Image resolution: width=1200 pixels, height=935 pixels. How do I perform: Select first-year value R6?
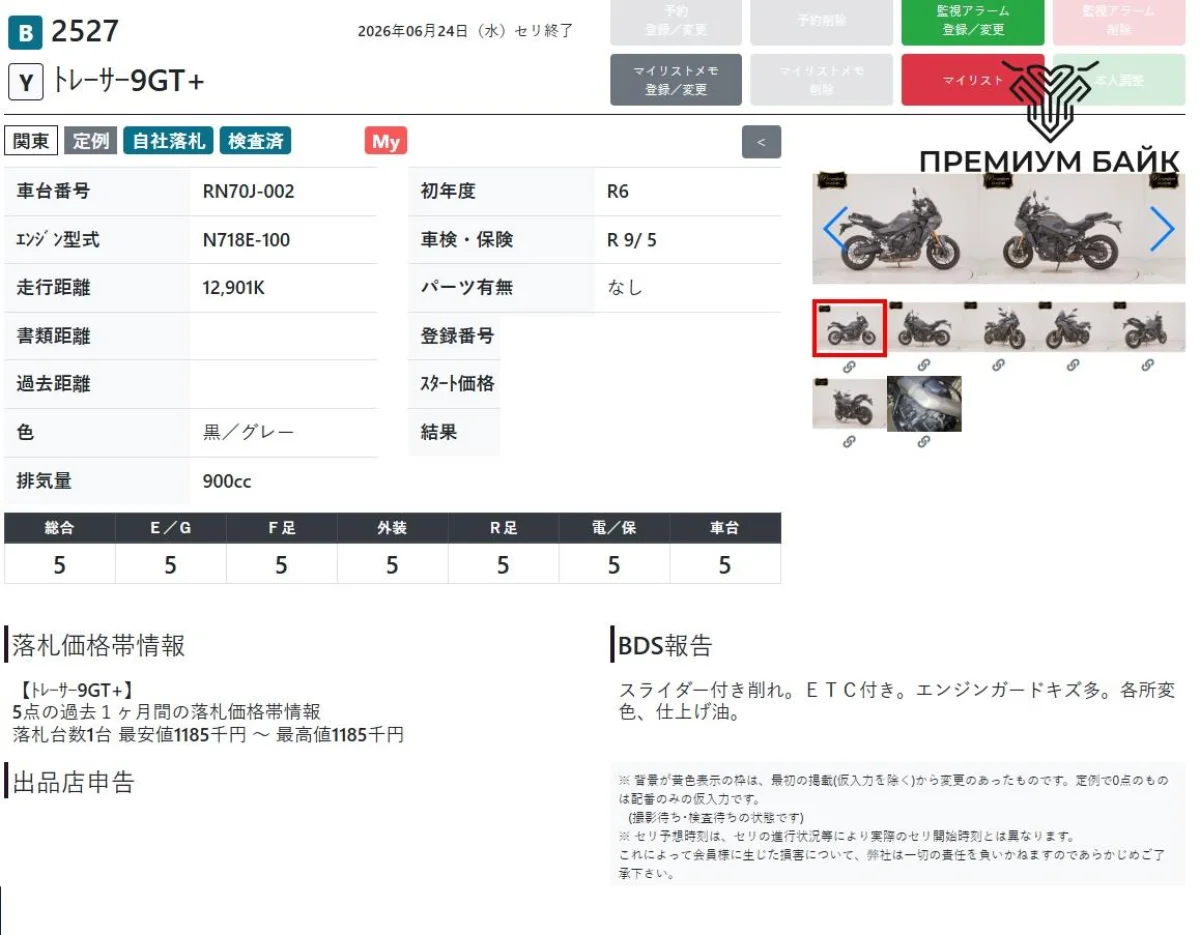pyautogui.click(x=618, y=191)
